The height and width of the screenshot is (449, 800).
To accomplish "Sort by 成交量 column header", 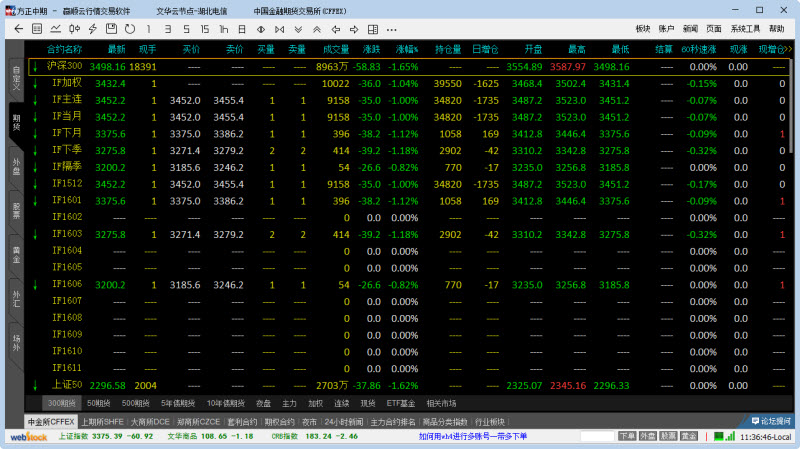I will click(x=336, y=49).
